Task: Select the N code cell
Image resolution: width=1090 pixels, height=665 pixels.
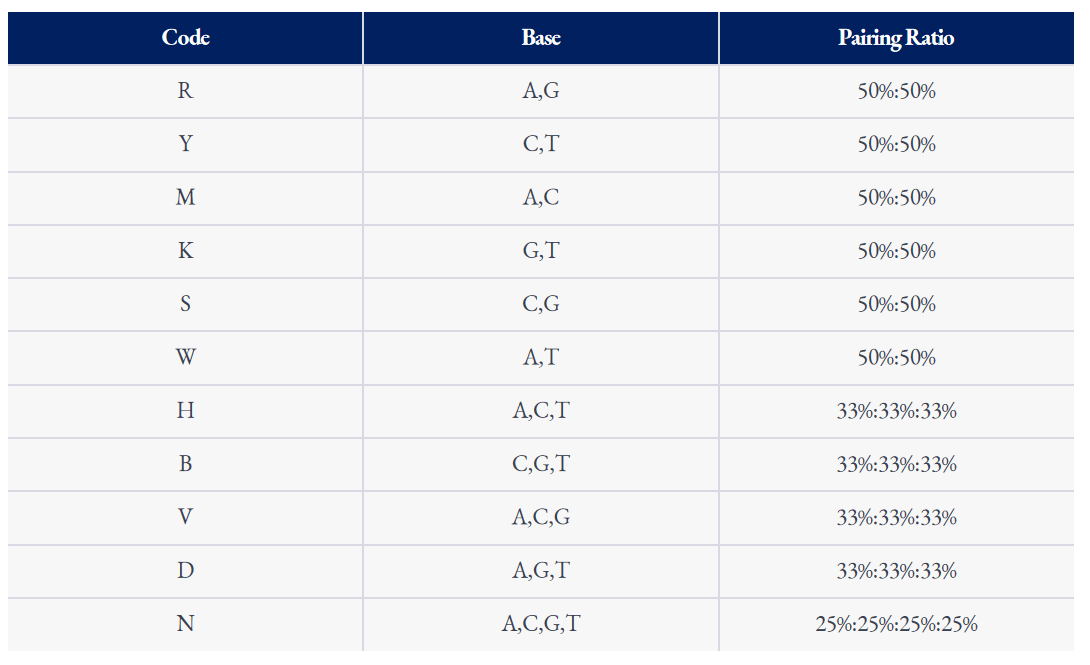Action: pos(185,625)
